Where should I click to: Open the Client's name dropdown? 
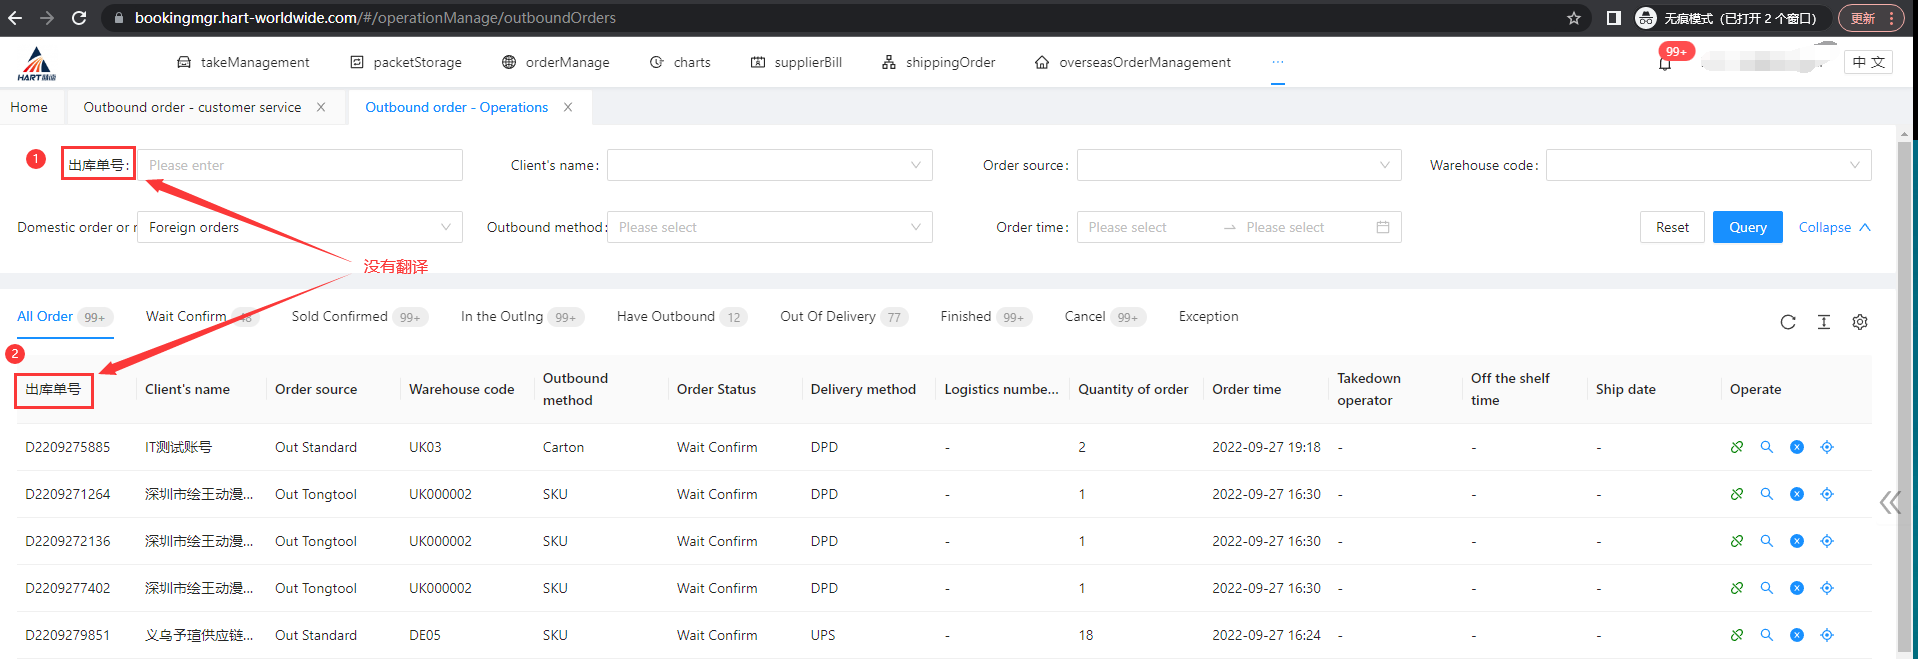click(x=769, y=165)
